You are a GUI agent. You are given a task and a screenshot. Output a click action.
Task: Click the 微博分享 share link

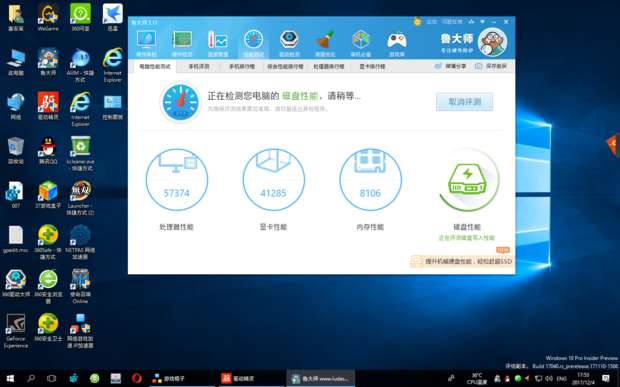(x=450, y=66)
